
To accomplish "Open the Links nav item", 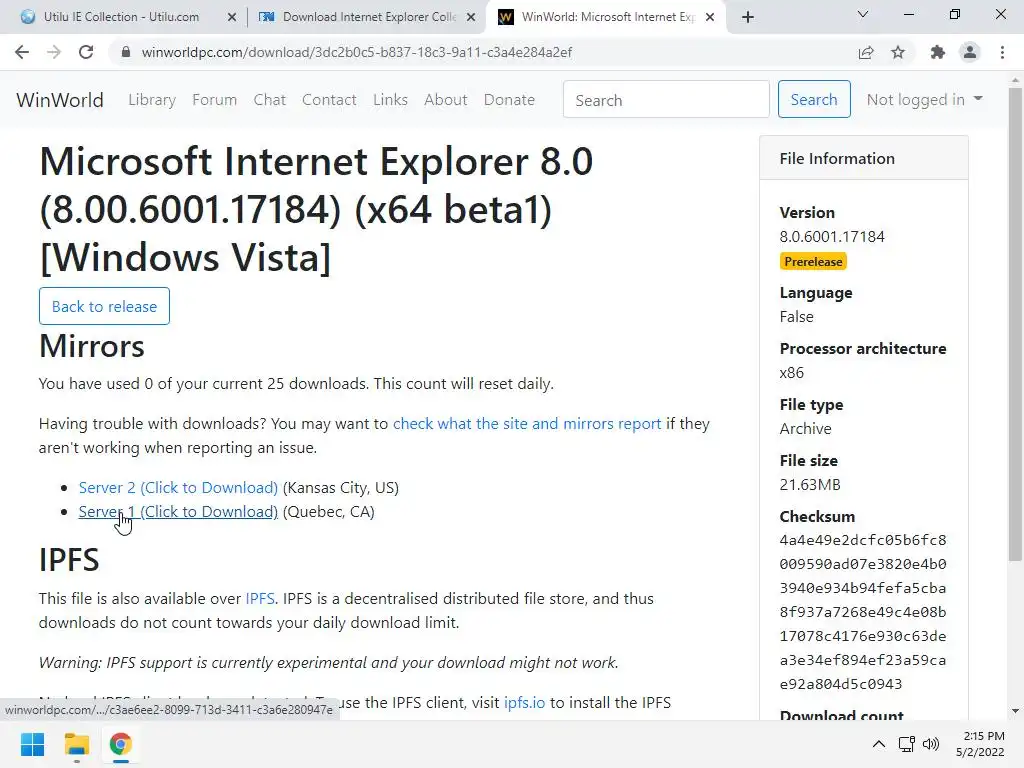I will [x=391, y=100].
